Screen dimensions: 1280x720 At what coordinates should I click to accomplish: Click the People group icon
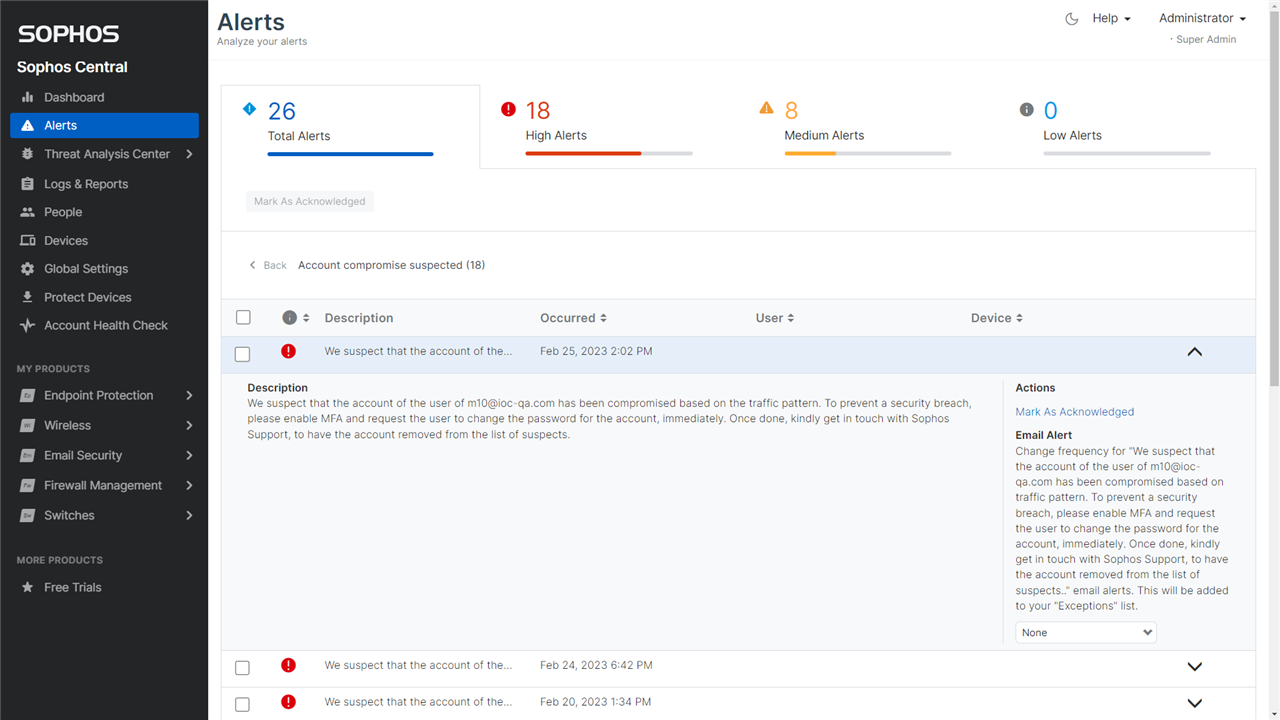tap(28, 212)
